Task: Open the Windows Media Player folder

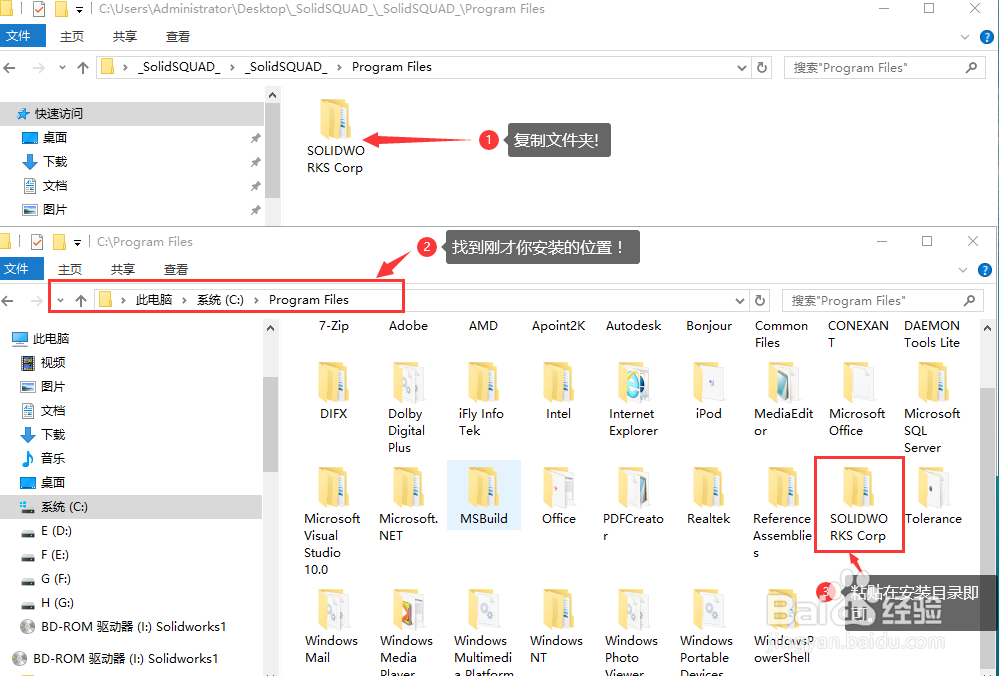Action: click(406, 631)
